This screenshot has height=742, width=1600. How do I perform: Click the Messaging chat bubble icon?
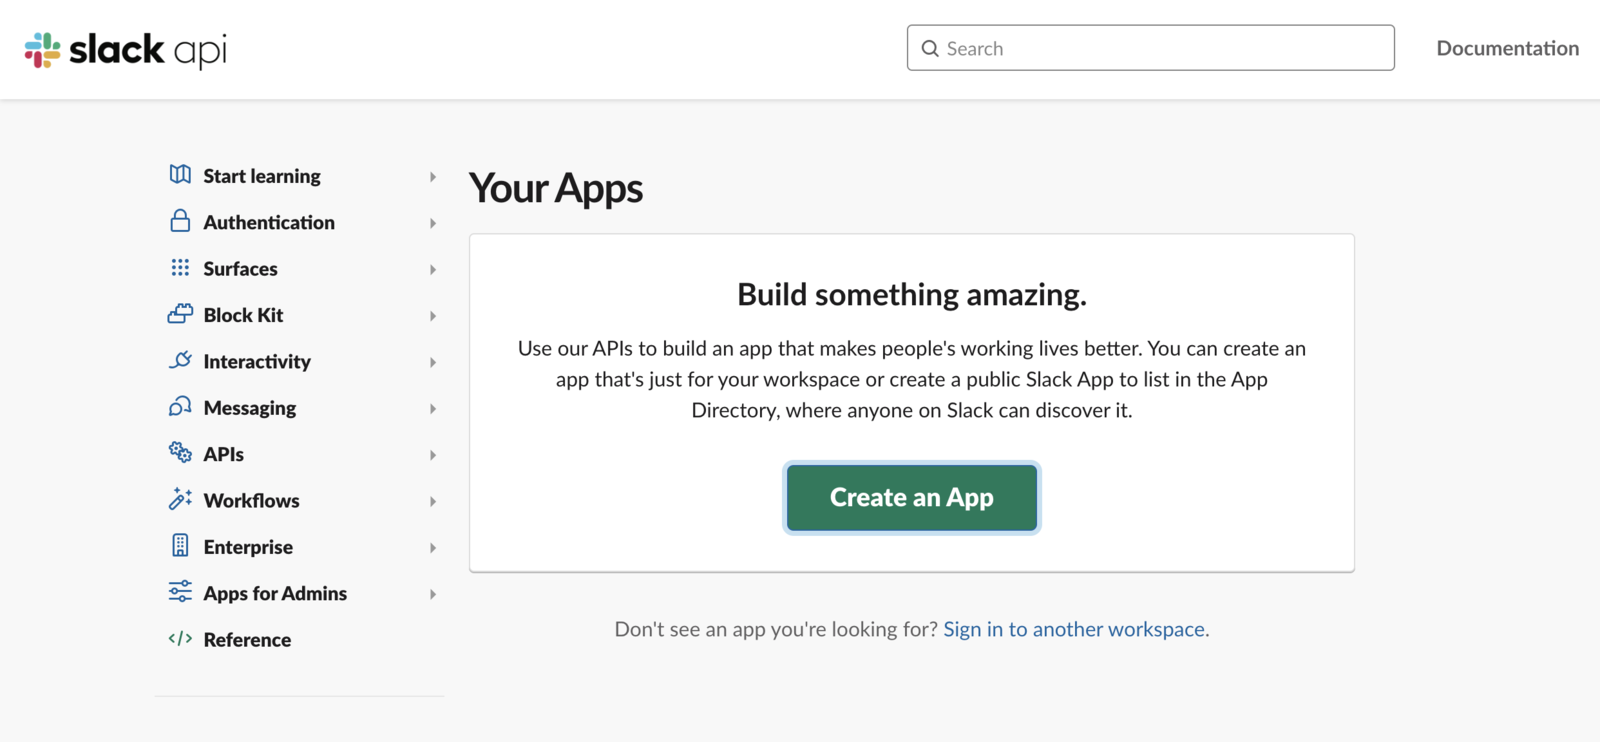[180, 407]
